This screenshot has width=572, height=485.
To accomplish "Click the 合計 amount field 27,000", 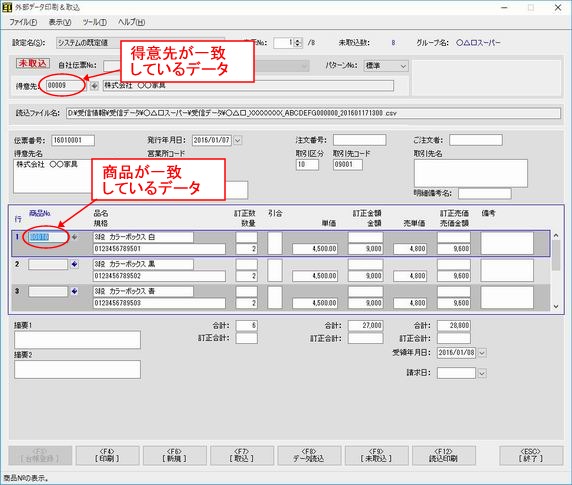I will point(366,325).
